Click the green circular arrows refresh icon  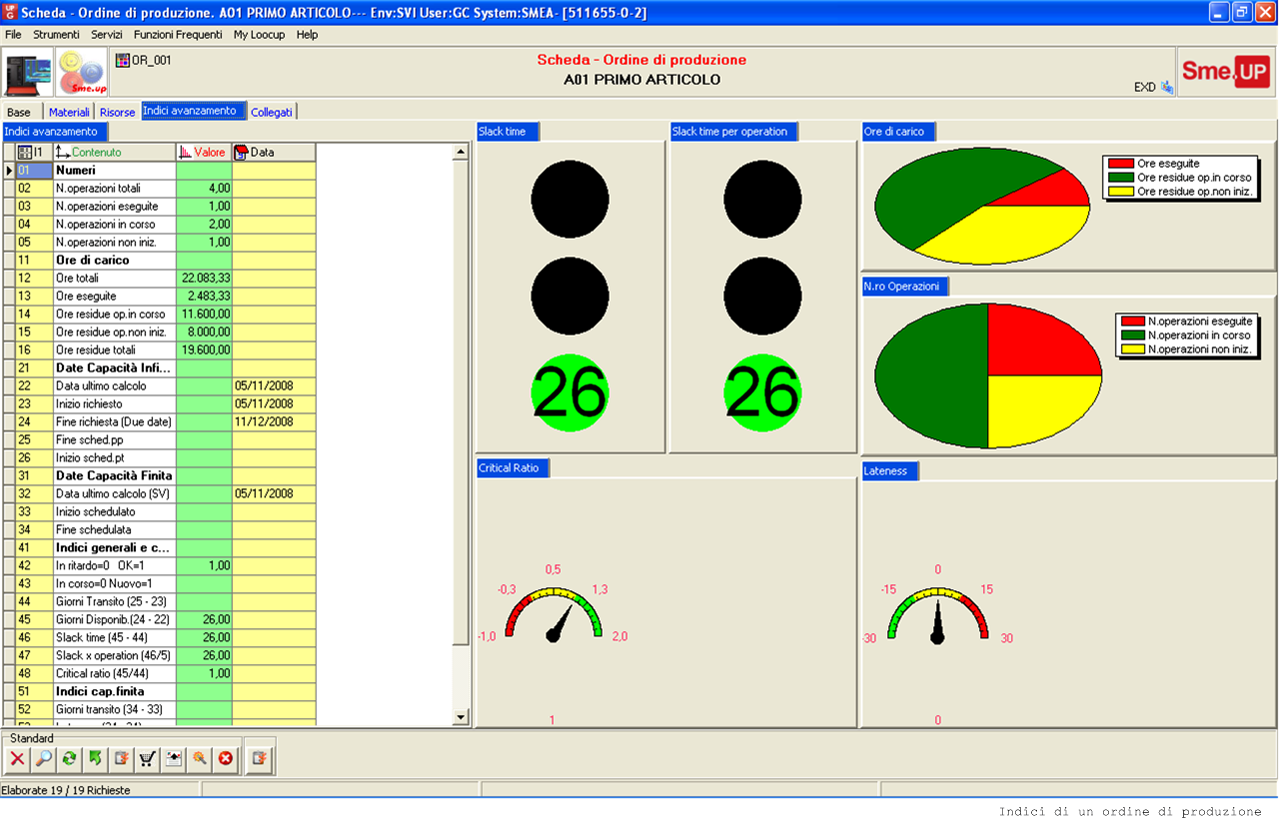(69, 759)
